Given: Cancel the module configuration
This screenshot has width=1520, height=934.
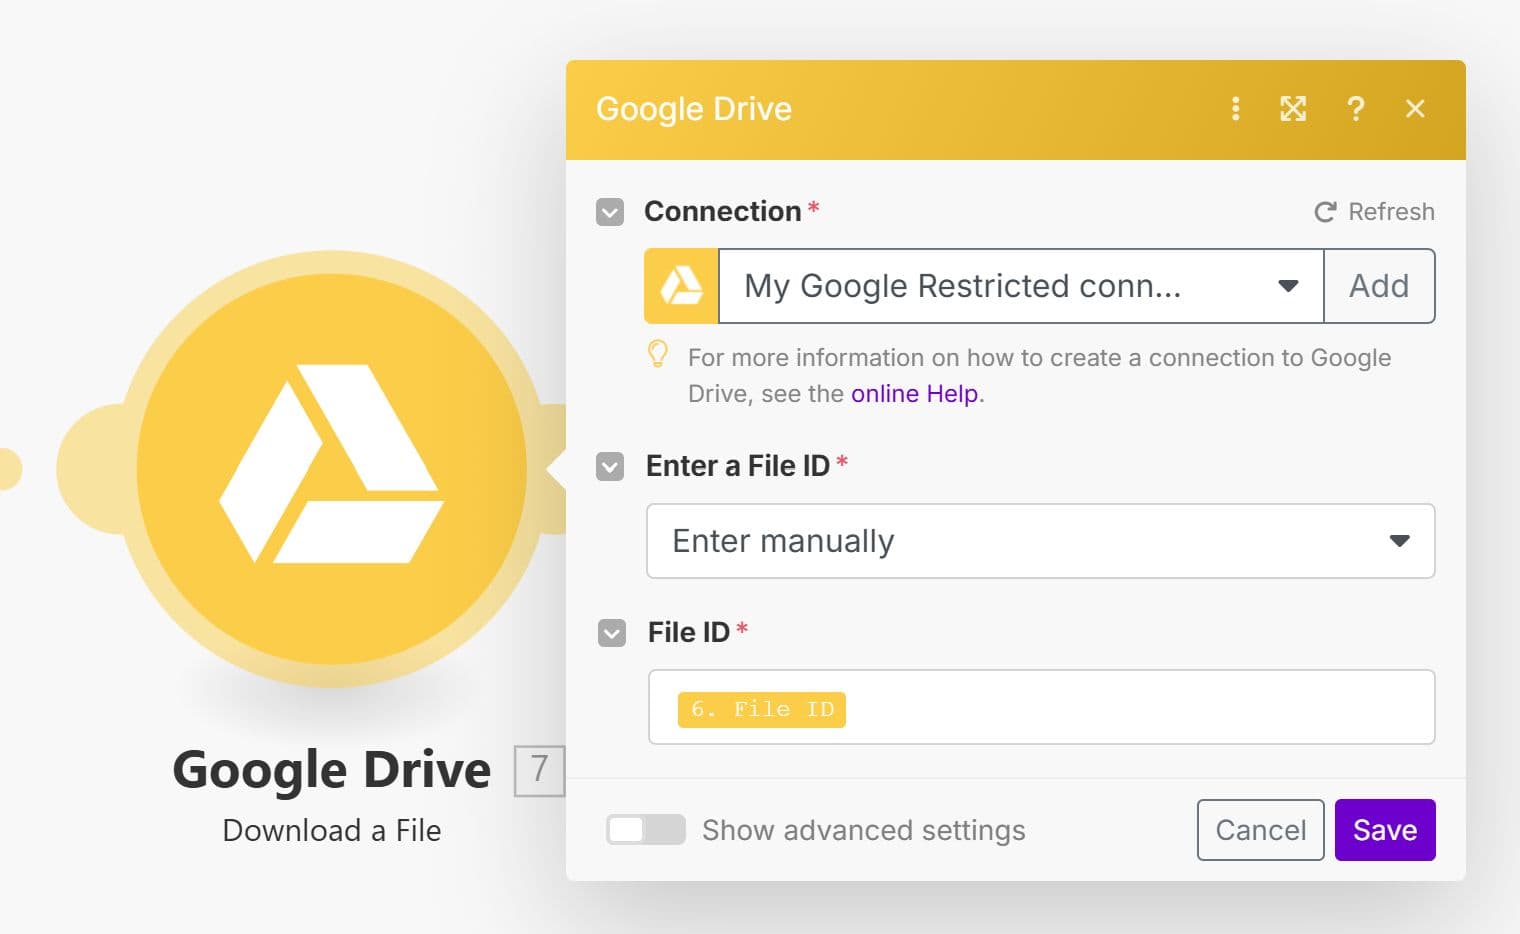Looking at the screenshot, I should coord(1260,829).
